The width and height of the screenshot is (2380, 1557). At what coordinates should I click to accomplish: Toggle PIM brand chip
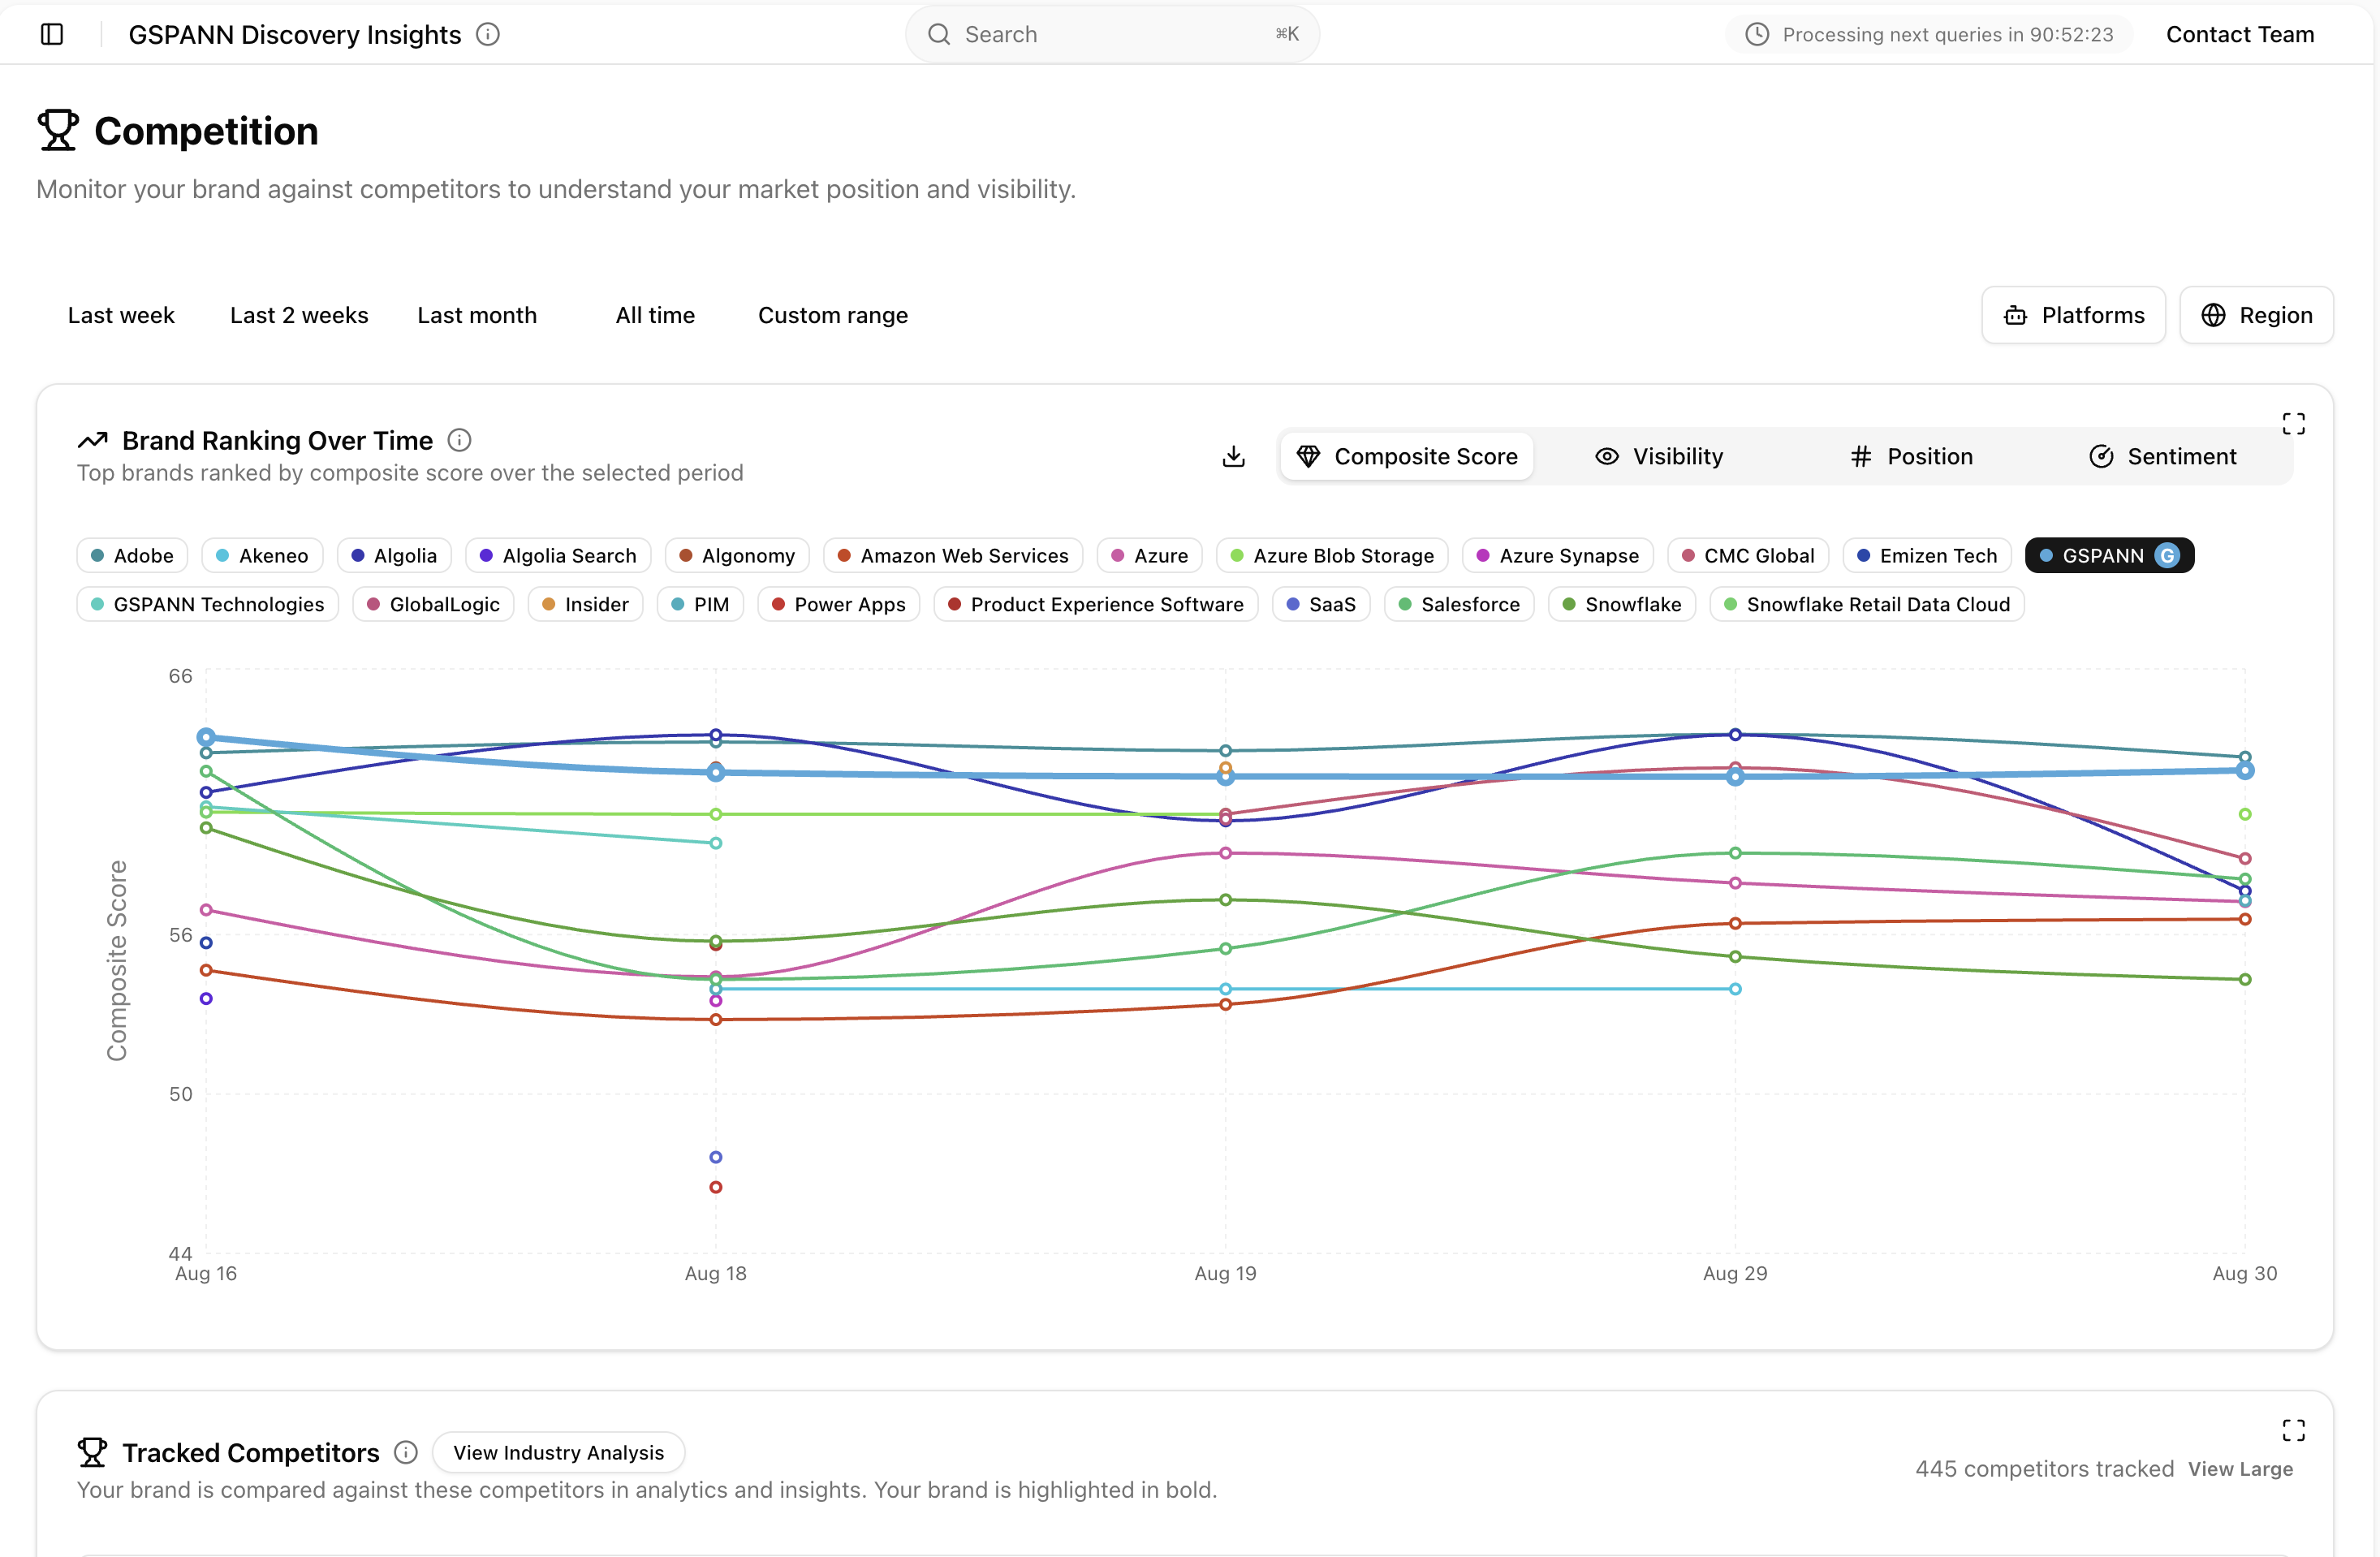coord(700,605)
